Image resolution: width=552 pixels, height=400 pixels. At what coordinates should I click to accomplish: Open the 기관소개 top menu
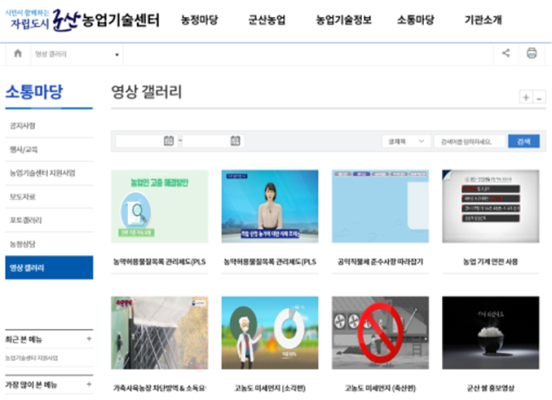point(483,20)
